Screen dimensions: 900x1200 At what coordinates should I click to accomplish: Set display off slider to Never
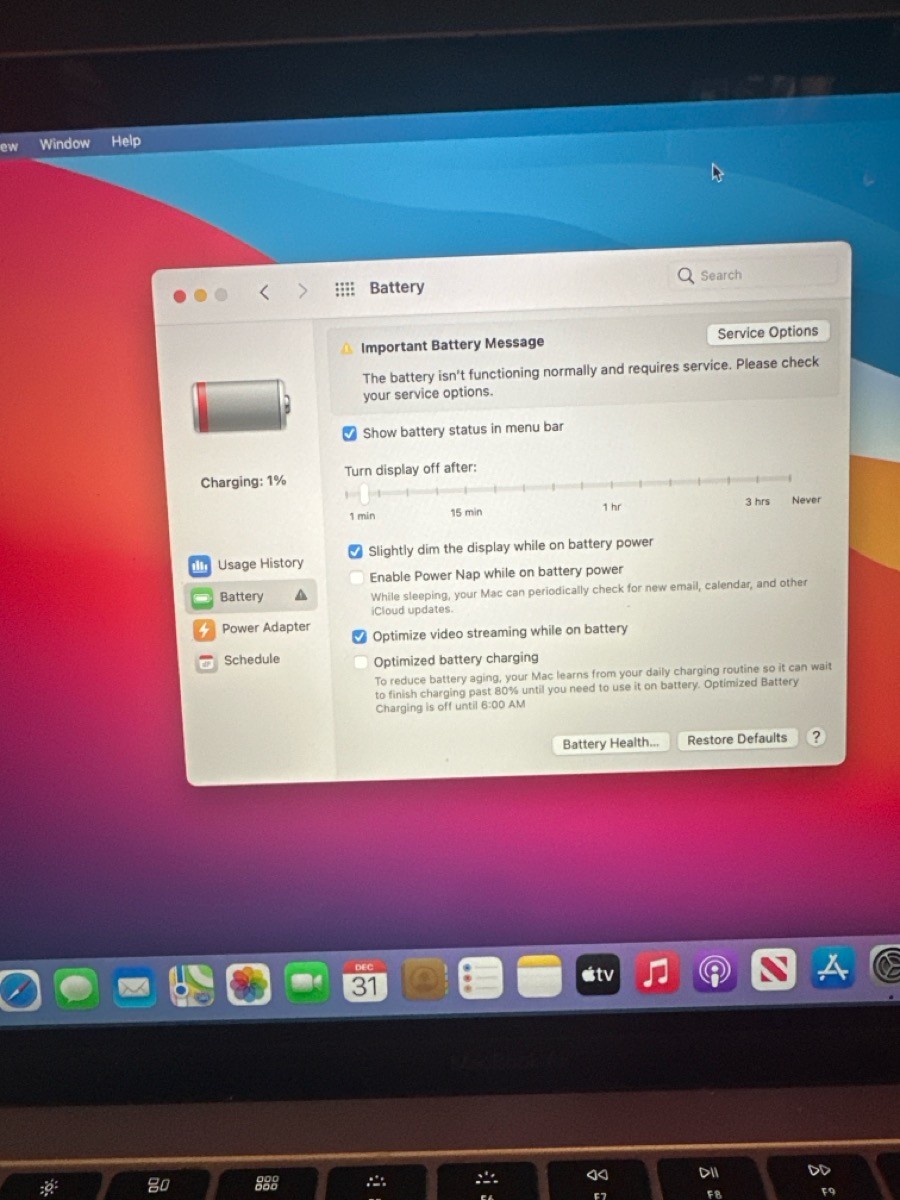pyautogui.click(x=790, y=479)
